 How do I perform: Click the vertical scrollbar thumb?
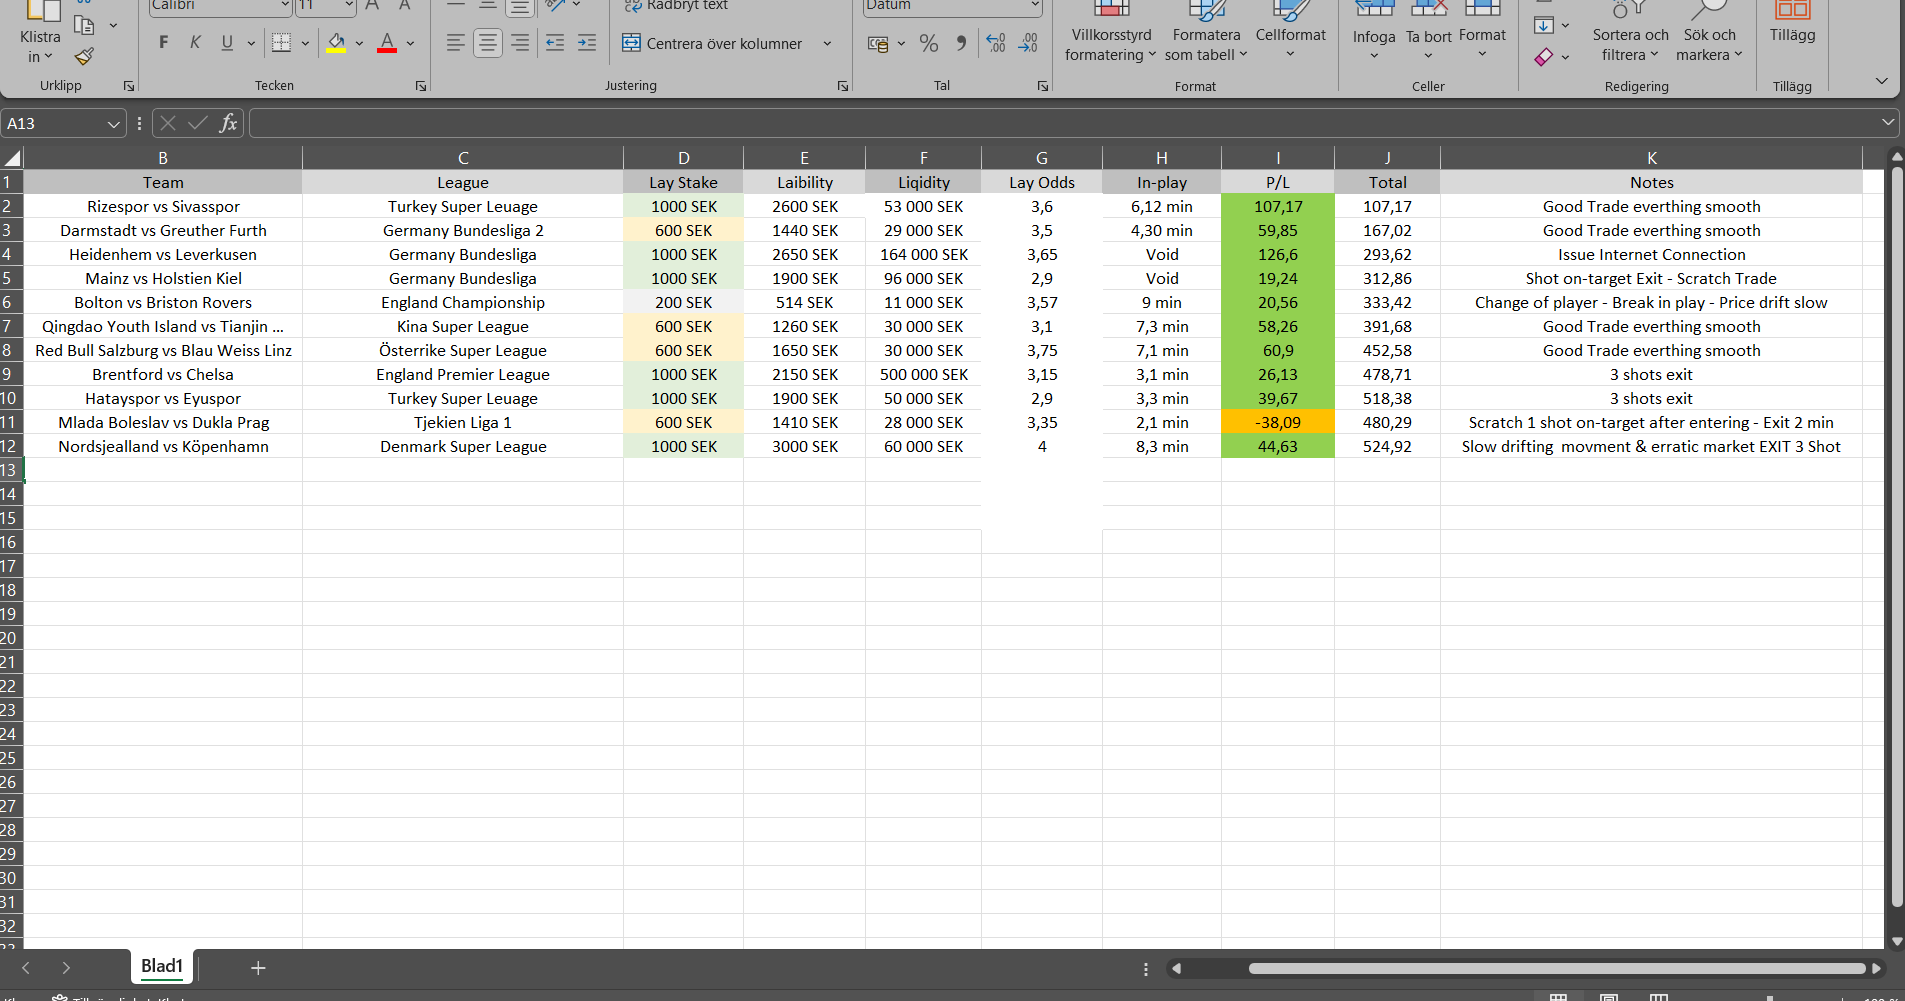click(x=1897, y=537)
